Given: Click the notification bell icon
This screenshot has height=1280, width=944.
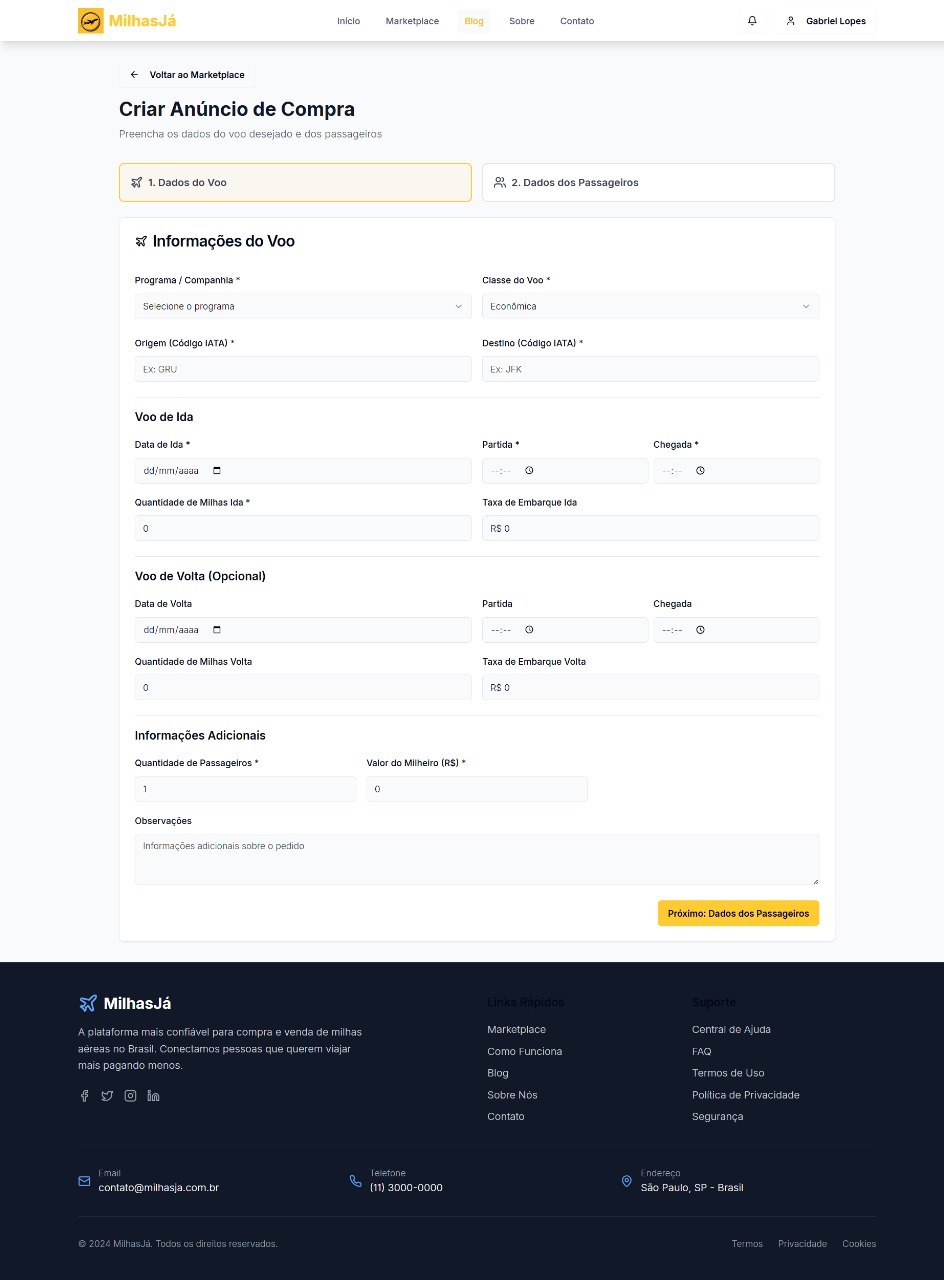Looking at the screenshot, I should [x=752, y=21].
